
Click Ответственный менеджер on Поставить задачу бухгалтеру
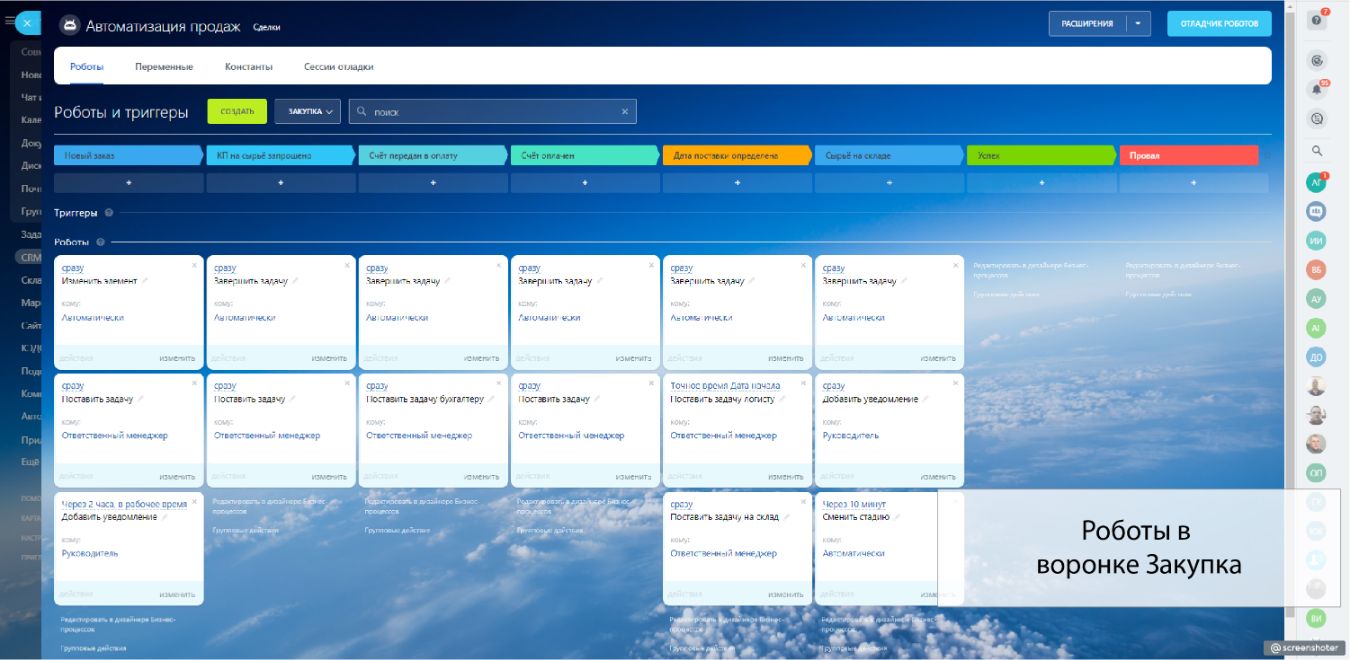(x=419, y=435)
